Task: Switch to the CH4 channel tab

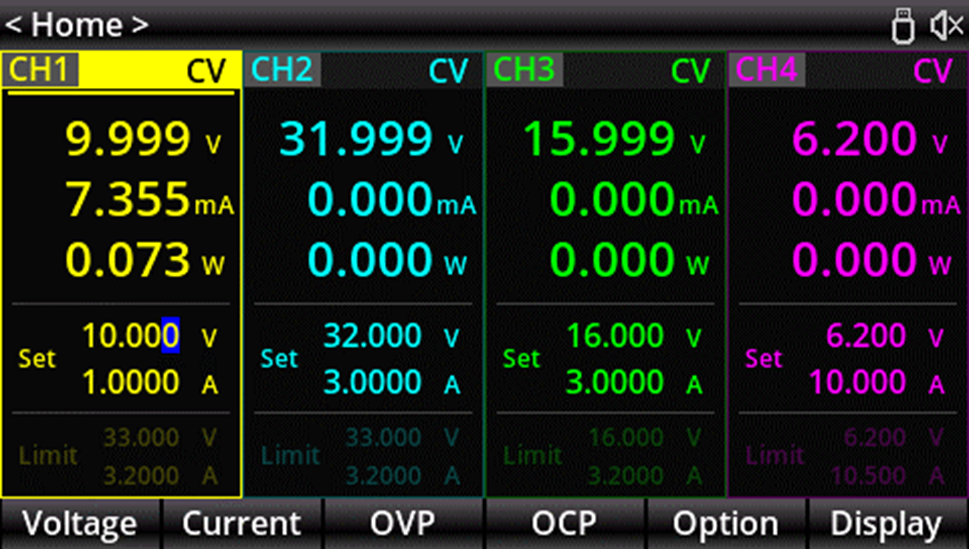Action: (x=766, y=70)
